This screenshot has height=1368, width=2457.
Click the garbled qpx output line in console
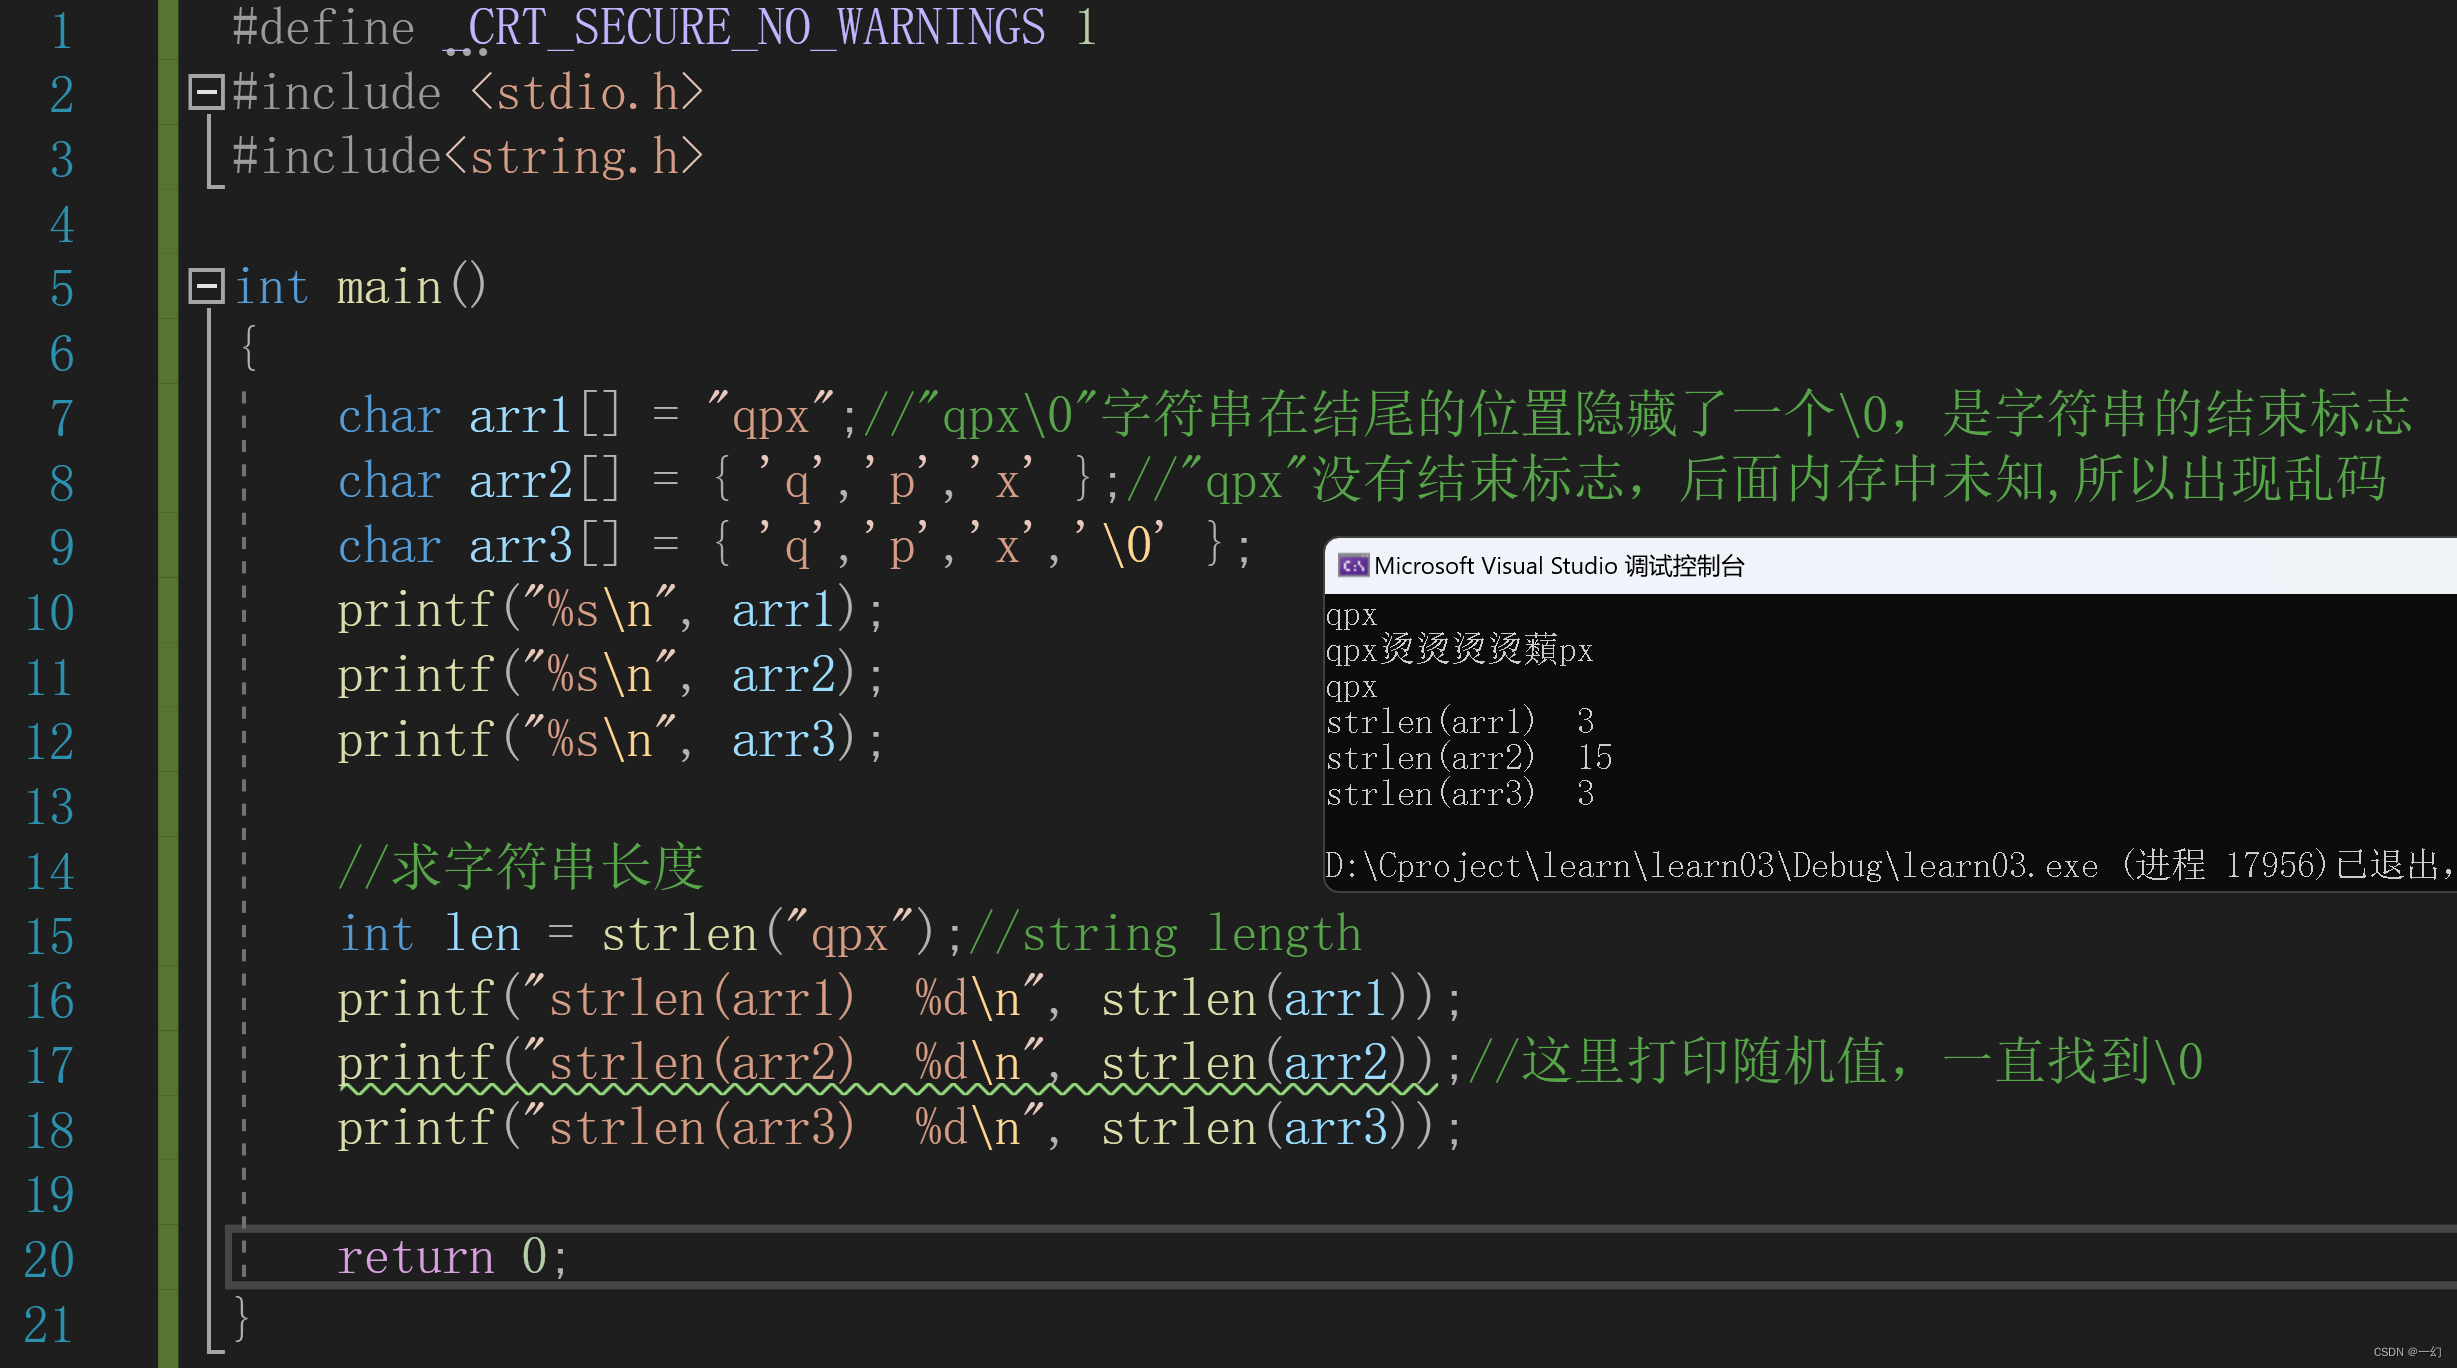tap(1458, 651)
